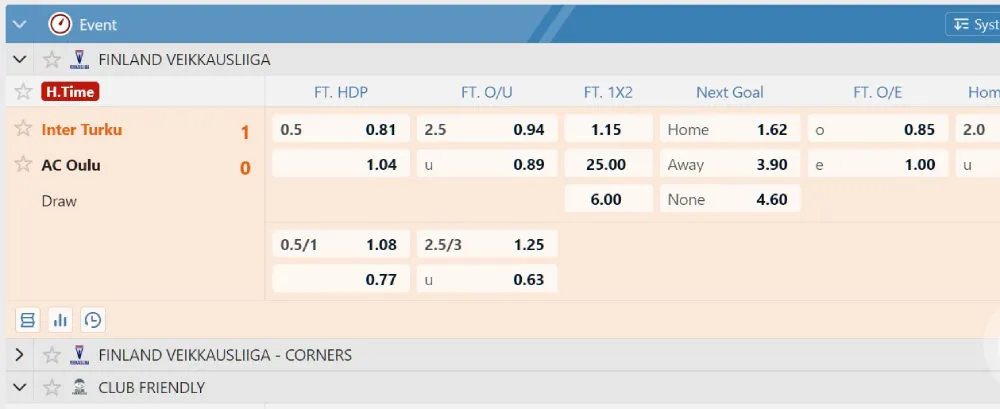This screenshot has width=1000, height=409.
Task: Click the clock history icon under the match
Action: click(93, 320)
